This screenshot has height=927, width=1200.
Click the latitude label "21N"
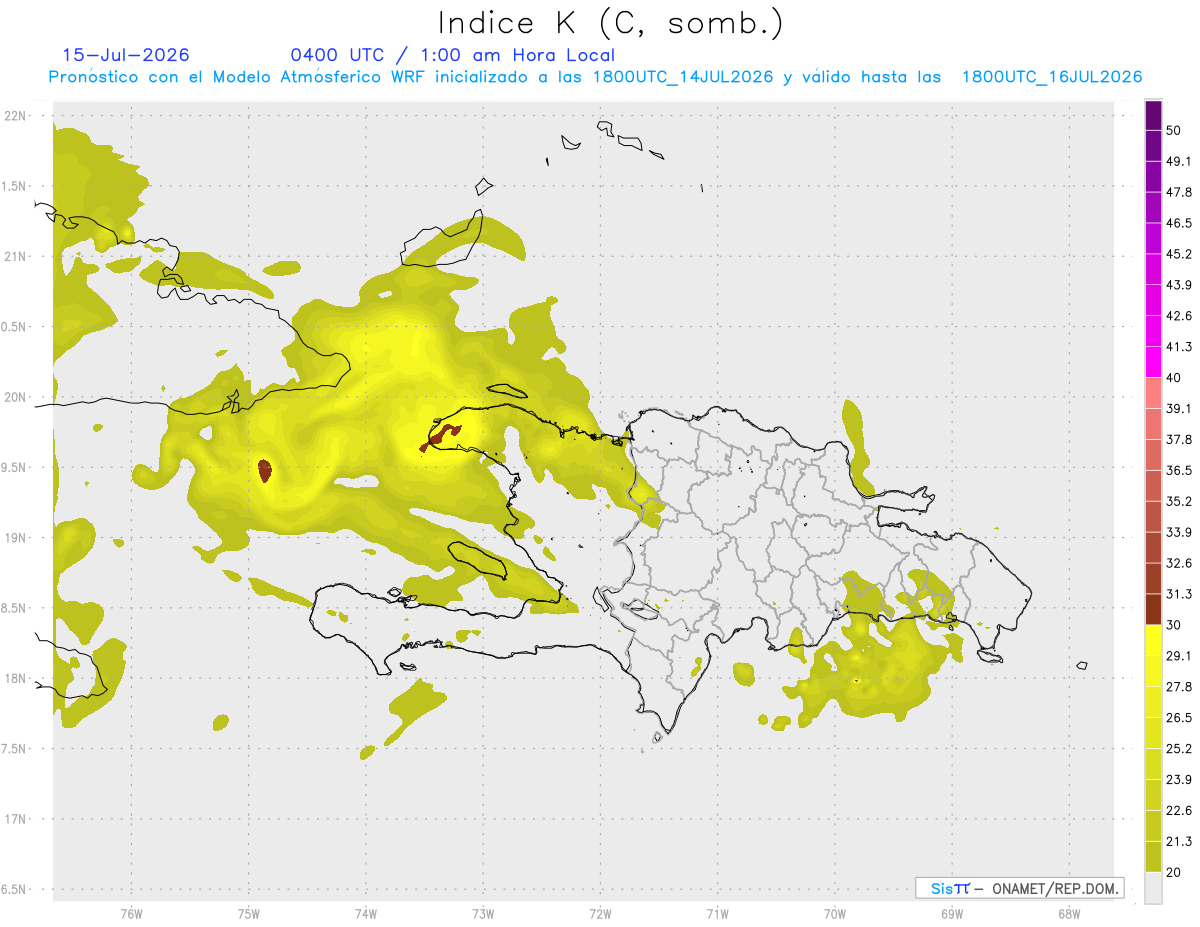17,256
